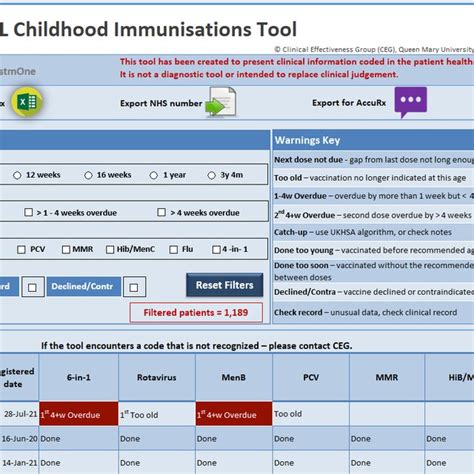Tick the > 4 weeks overdue checkbox
The image size is (474, 474).
pos(161,212)
